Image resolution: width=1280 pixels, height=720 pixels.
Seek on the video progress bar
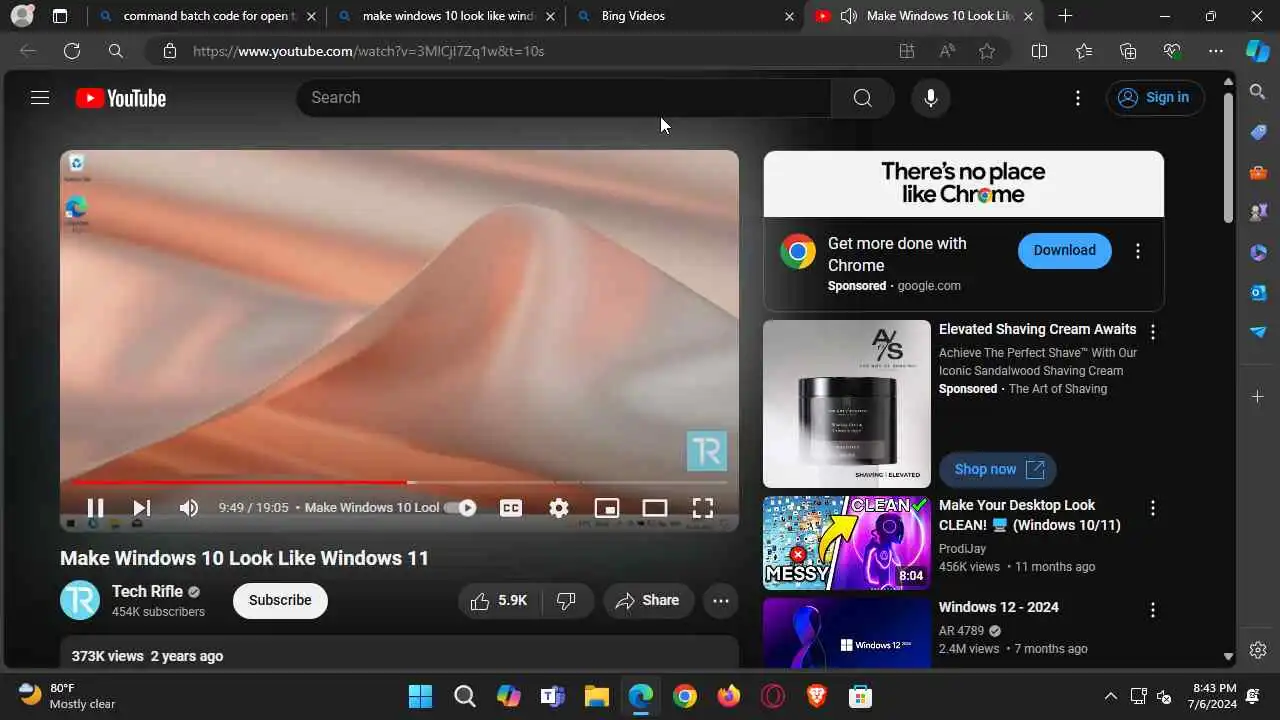click(399, 482)
